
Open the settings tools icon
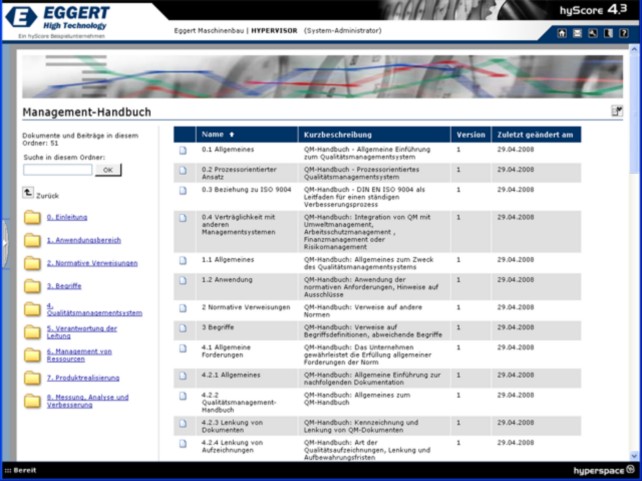[x=592, y=33]
